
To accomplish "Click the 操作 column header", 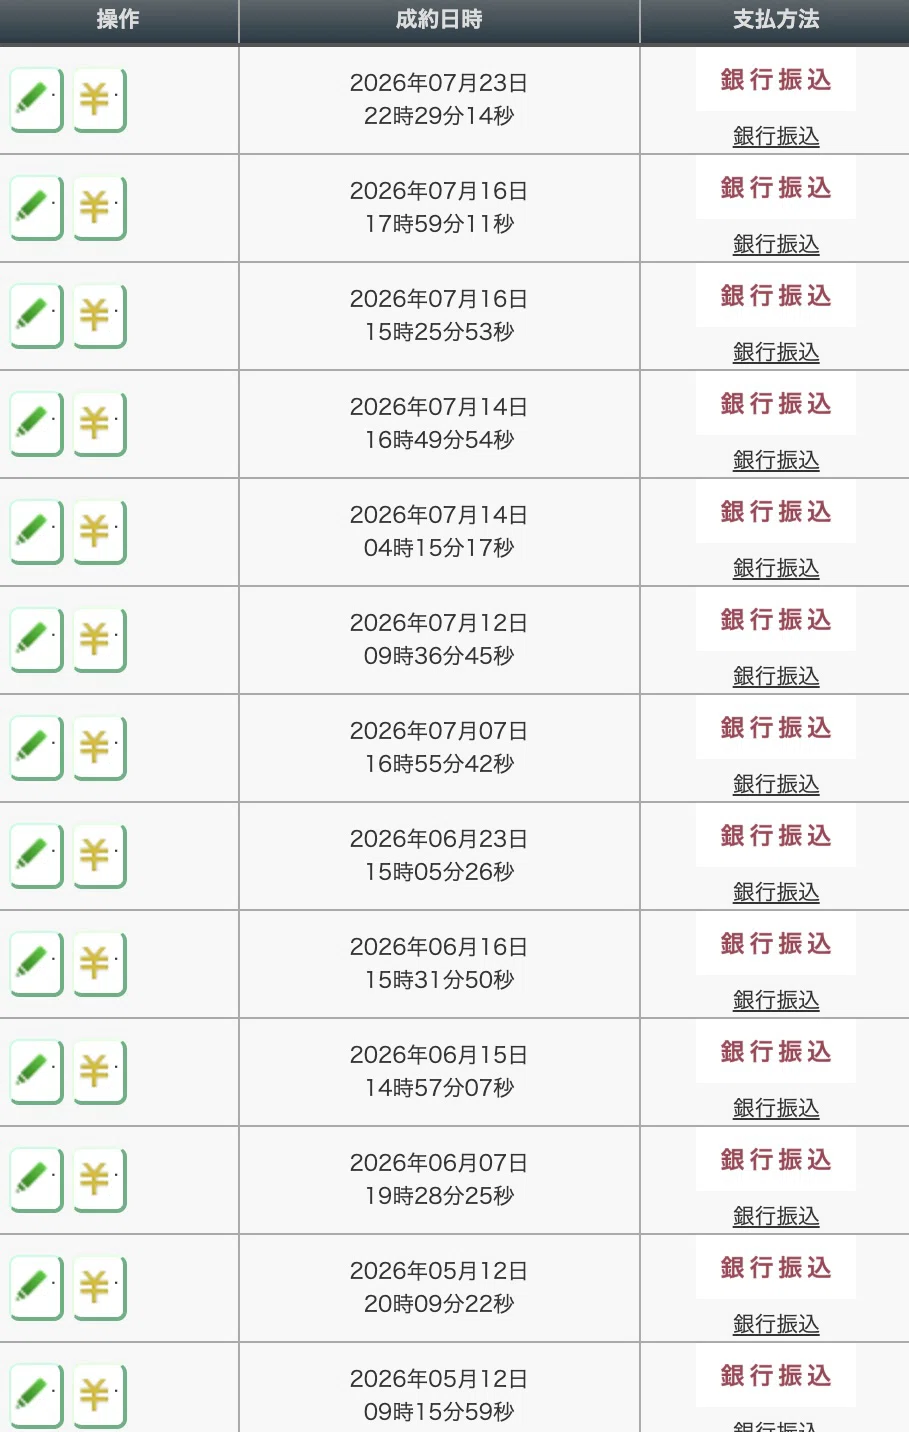I will (x=118, y=20).
